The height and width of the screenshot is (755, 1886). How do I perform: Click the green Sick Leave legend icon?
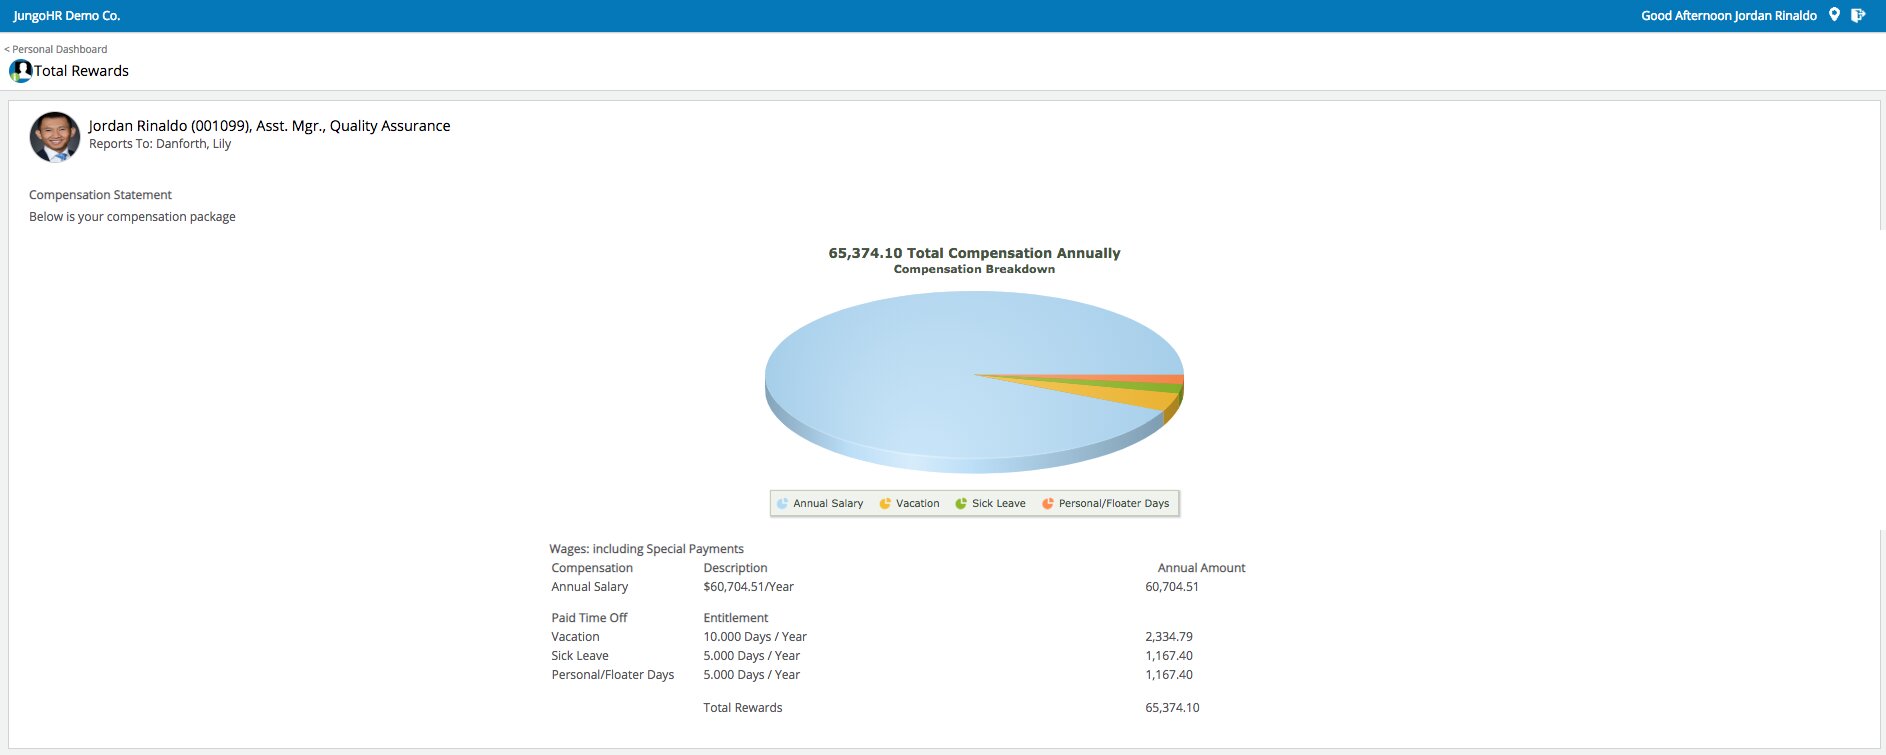click(x=961, y=504)
